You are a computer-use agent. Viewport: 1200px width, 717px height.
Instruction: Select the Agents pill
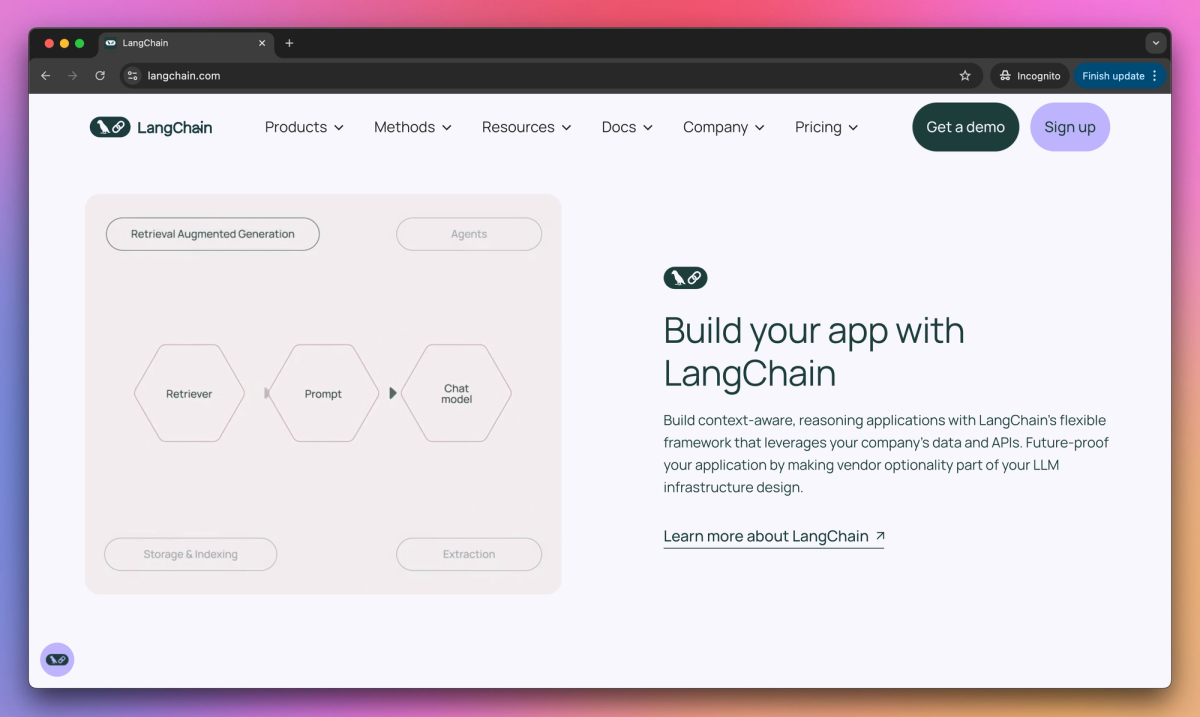(x=469, y=234)
